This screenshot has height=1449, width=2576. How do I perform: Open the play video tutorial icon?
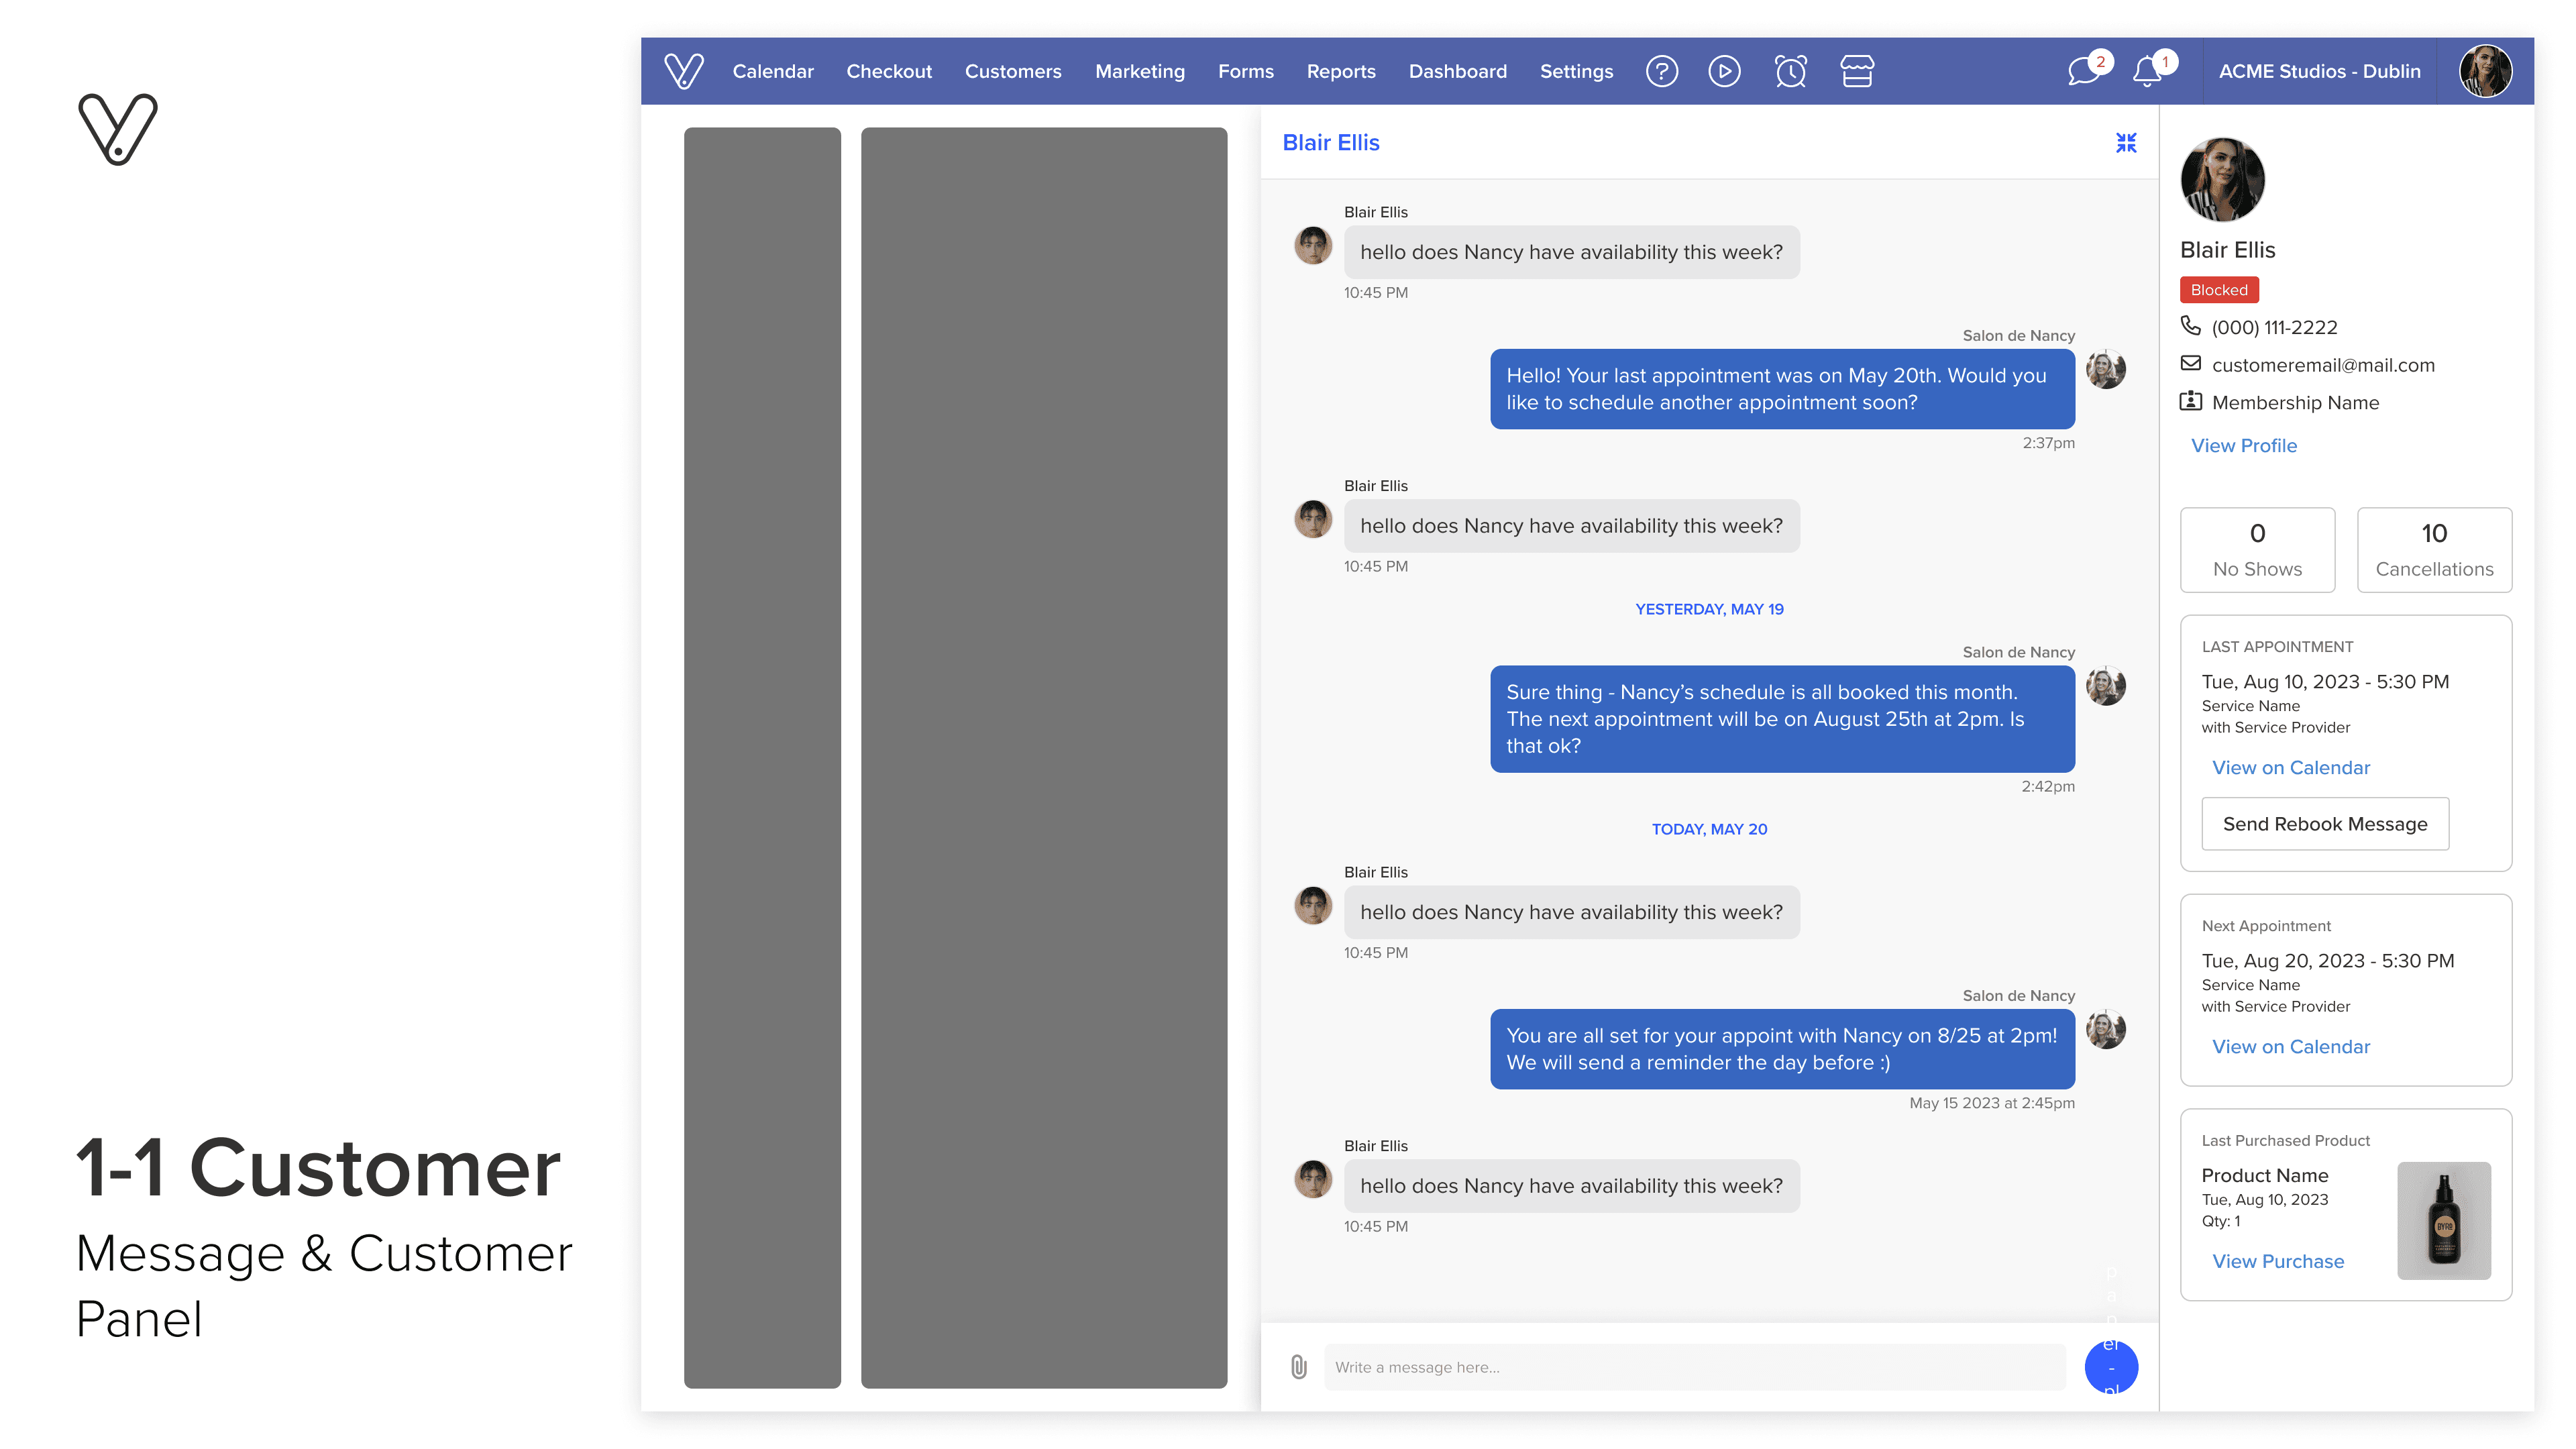click(1724, 71)
